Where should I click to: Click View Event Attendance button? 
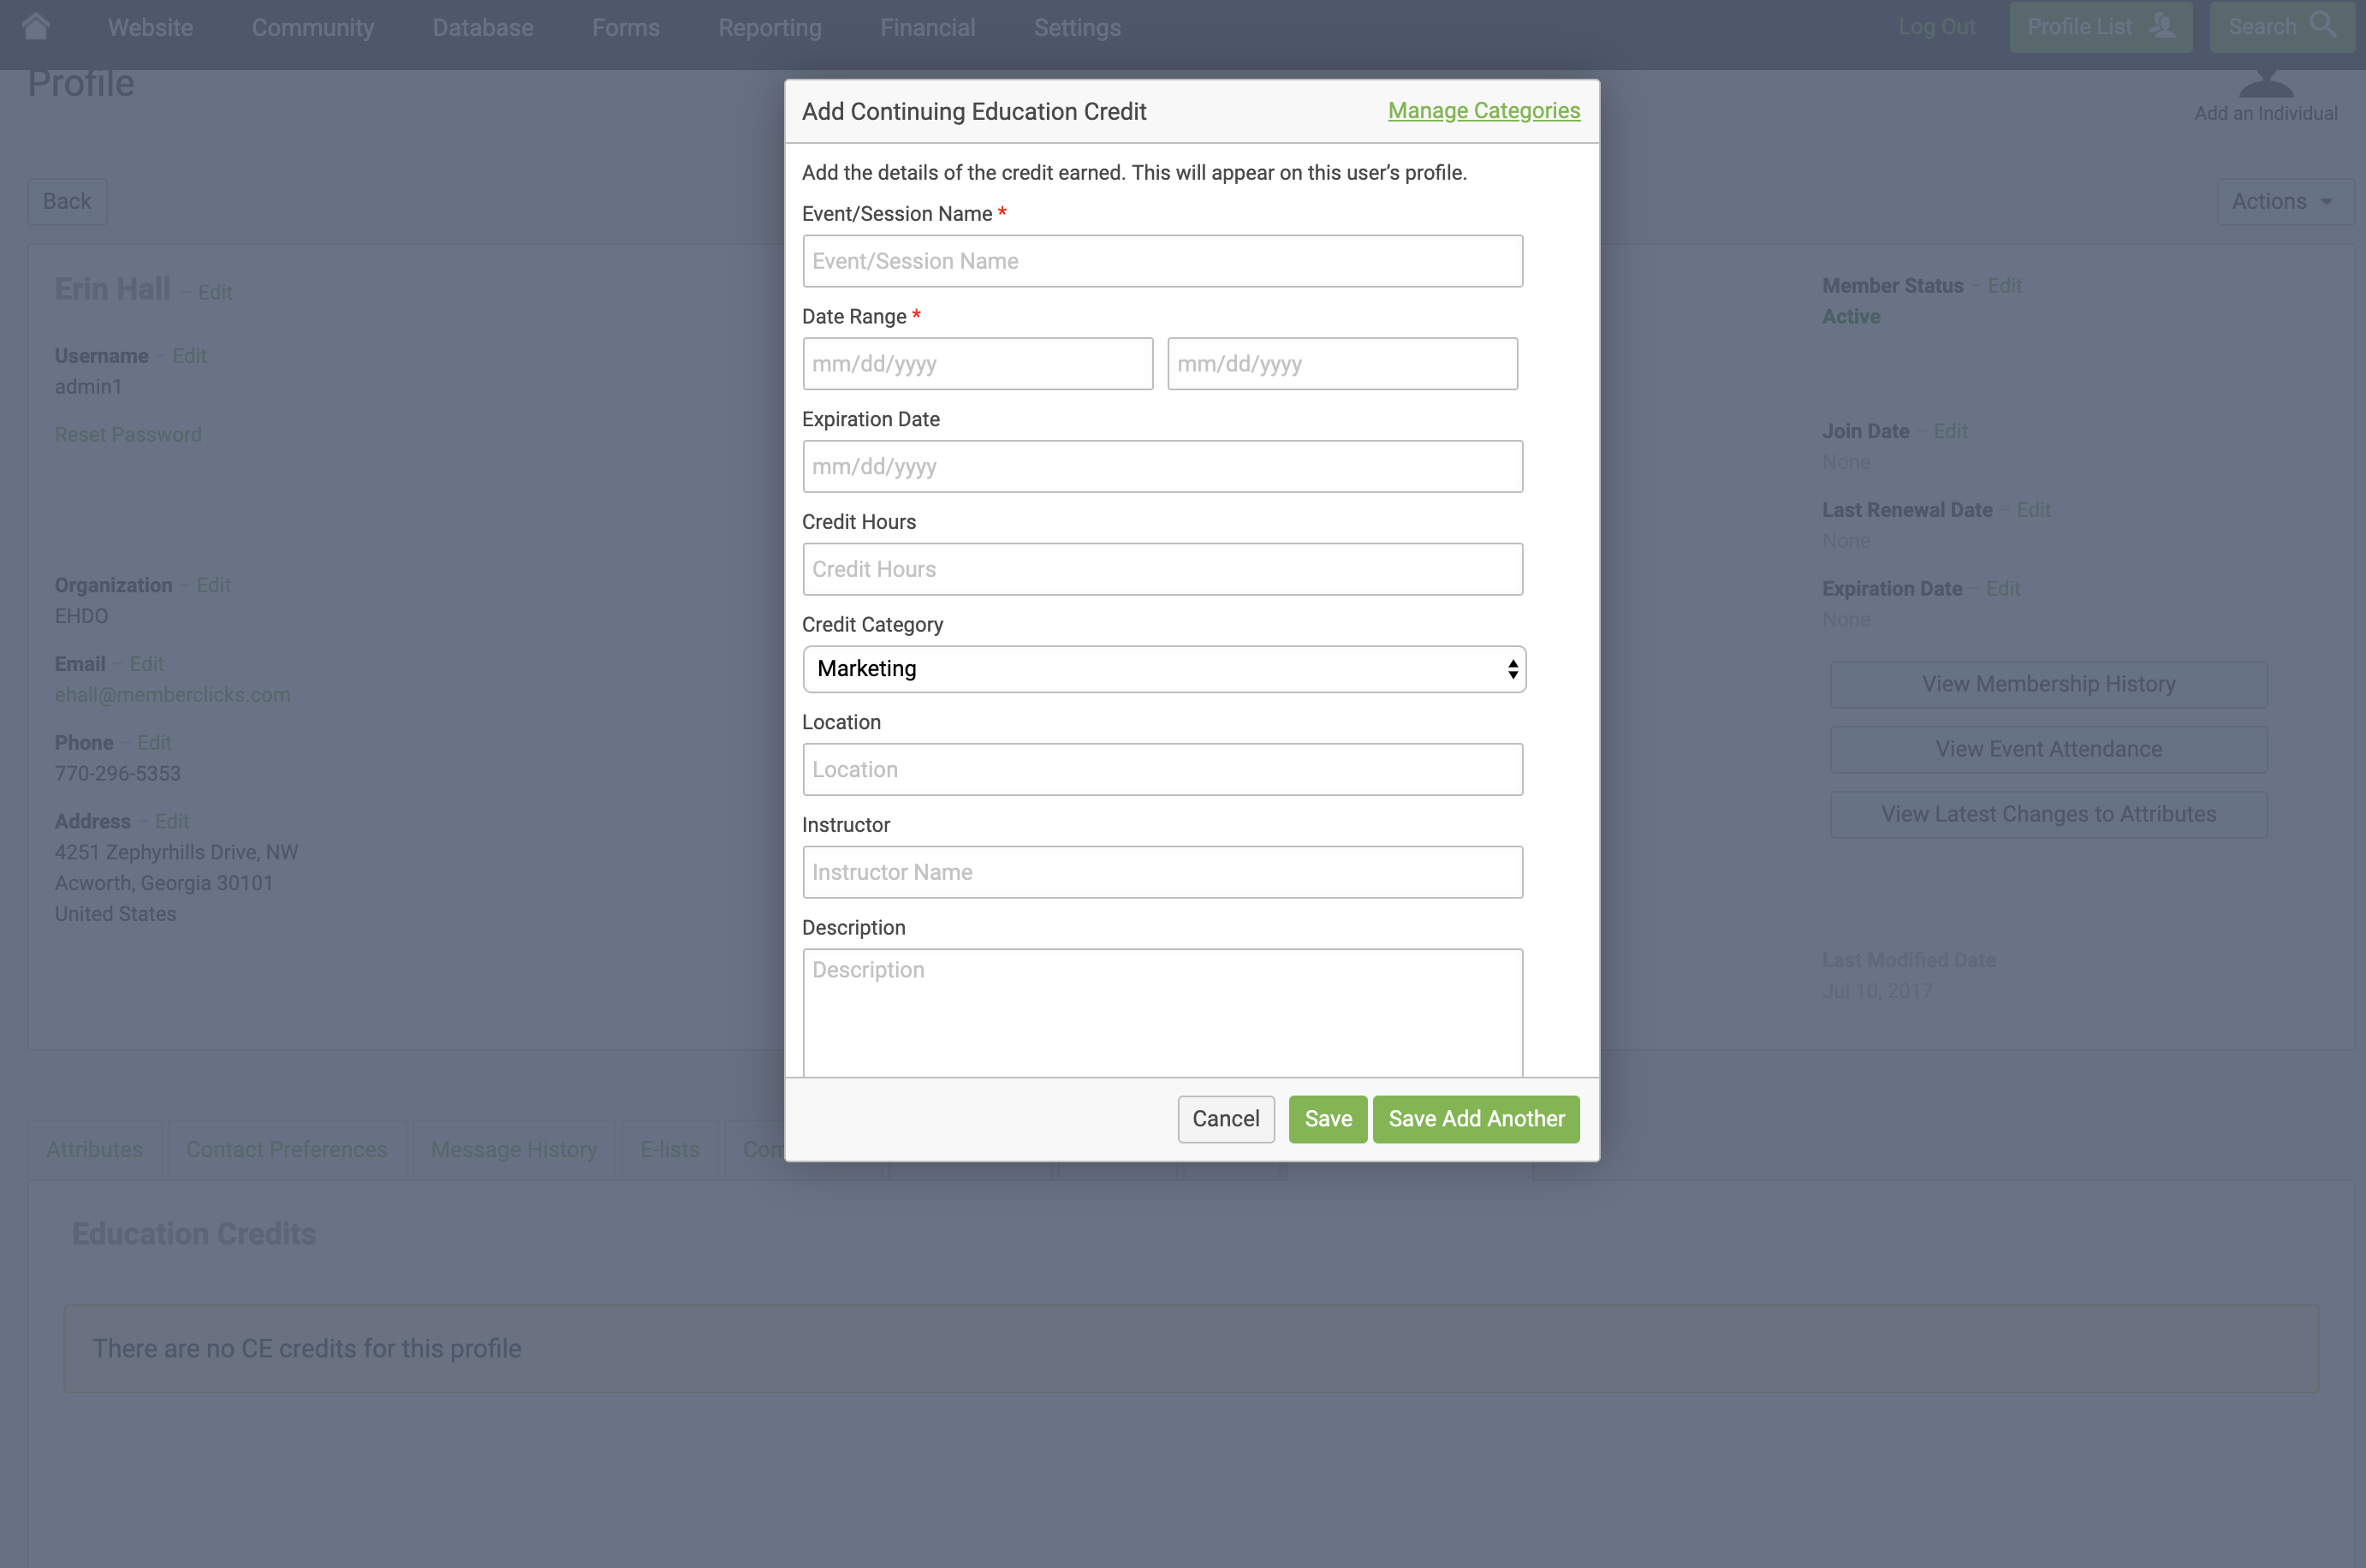coord(2048,749)
